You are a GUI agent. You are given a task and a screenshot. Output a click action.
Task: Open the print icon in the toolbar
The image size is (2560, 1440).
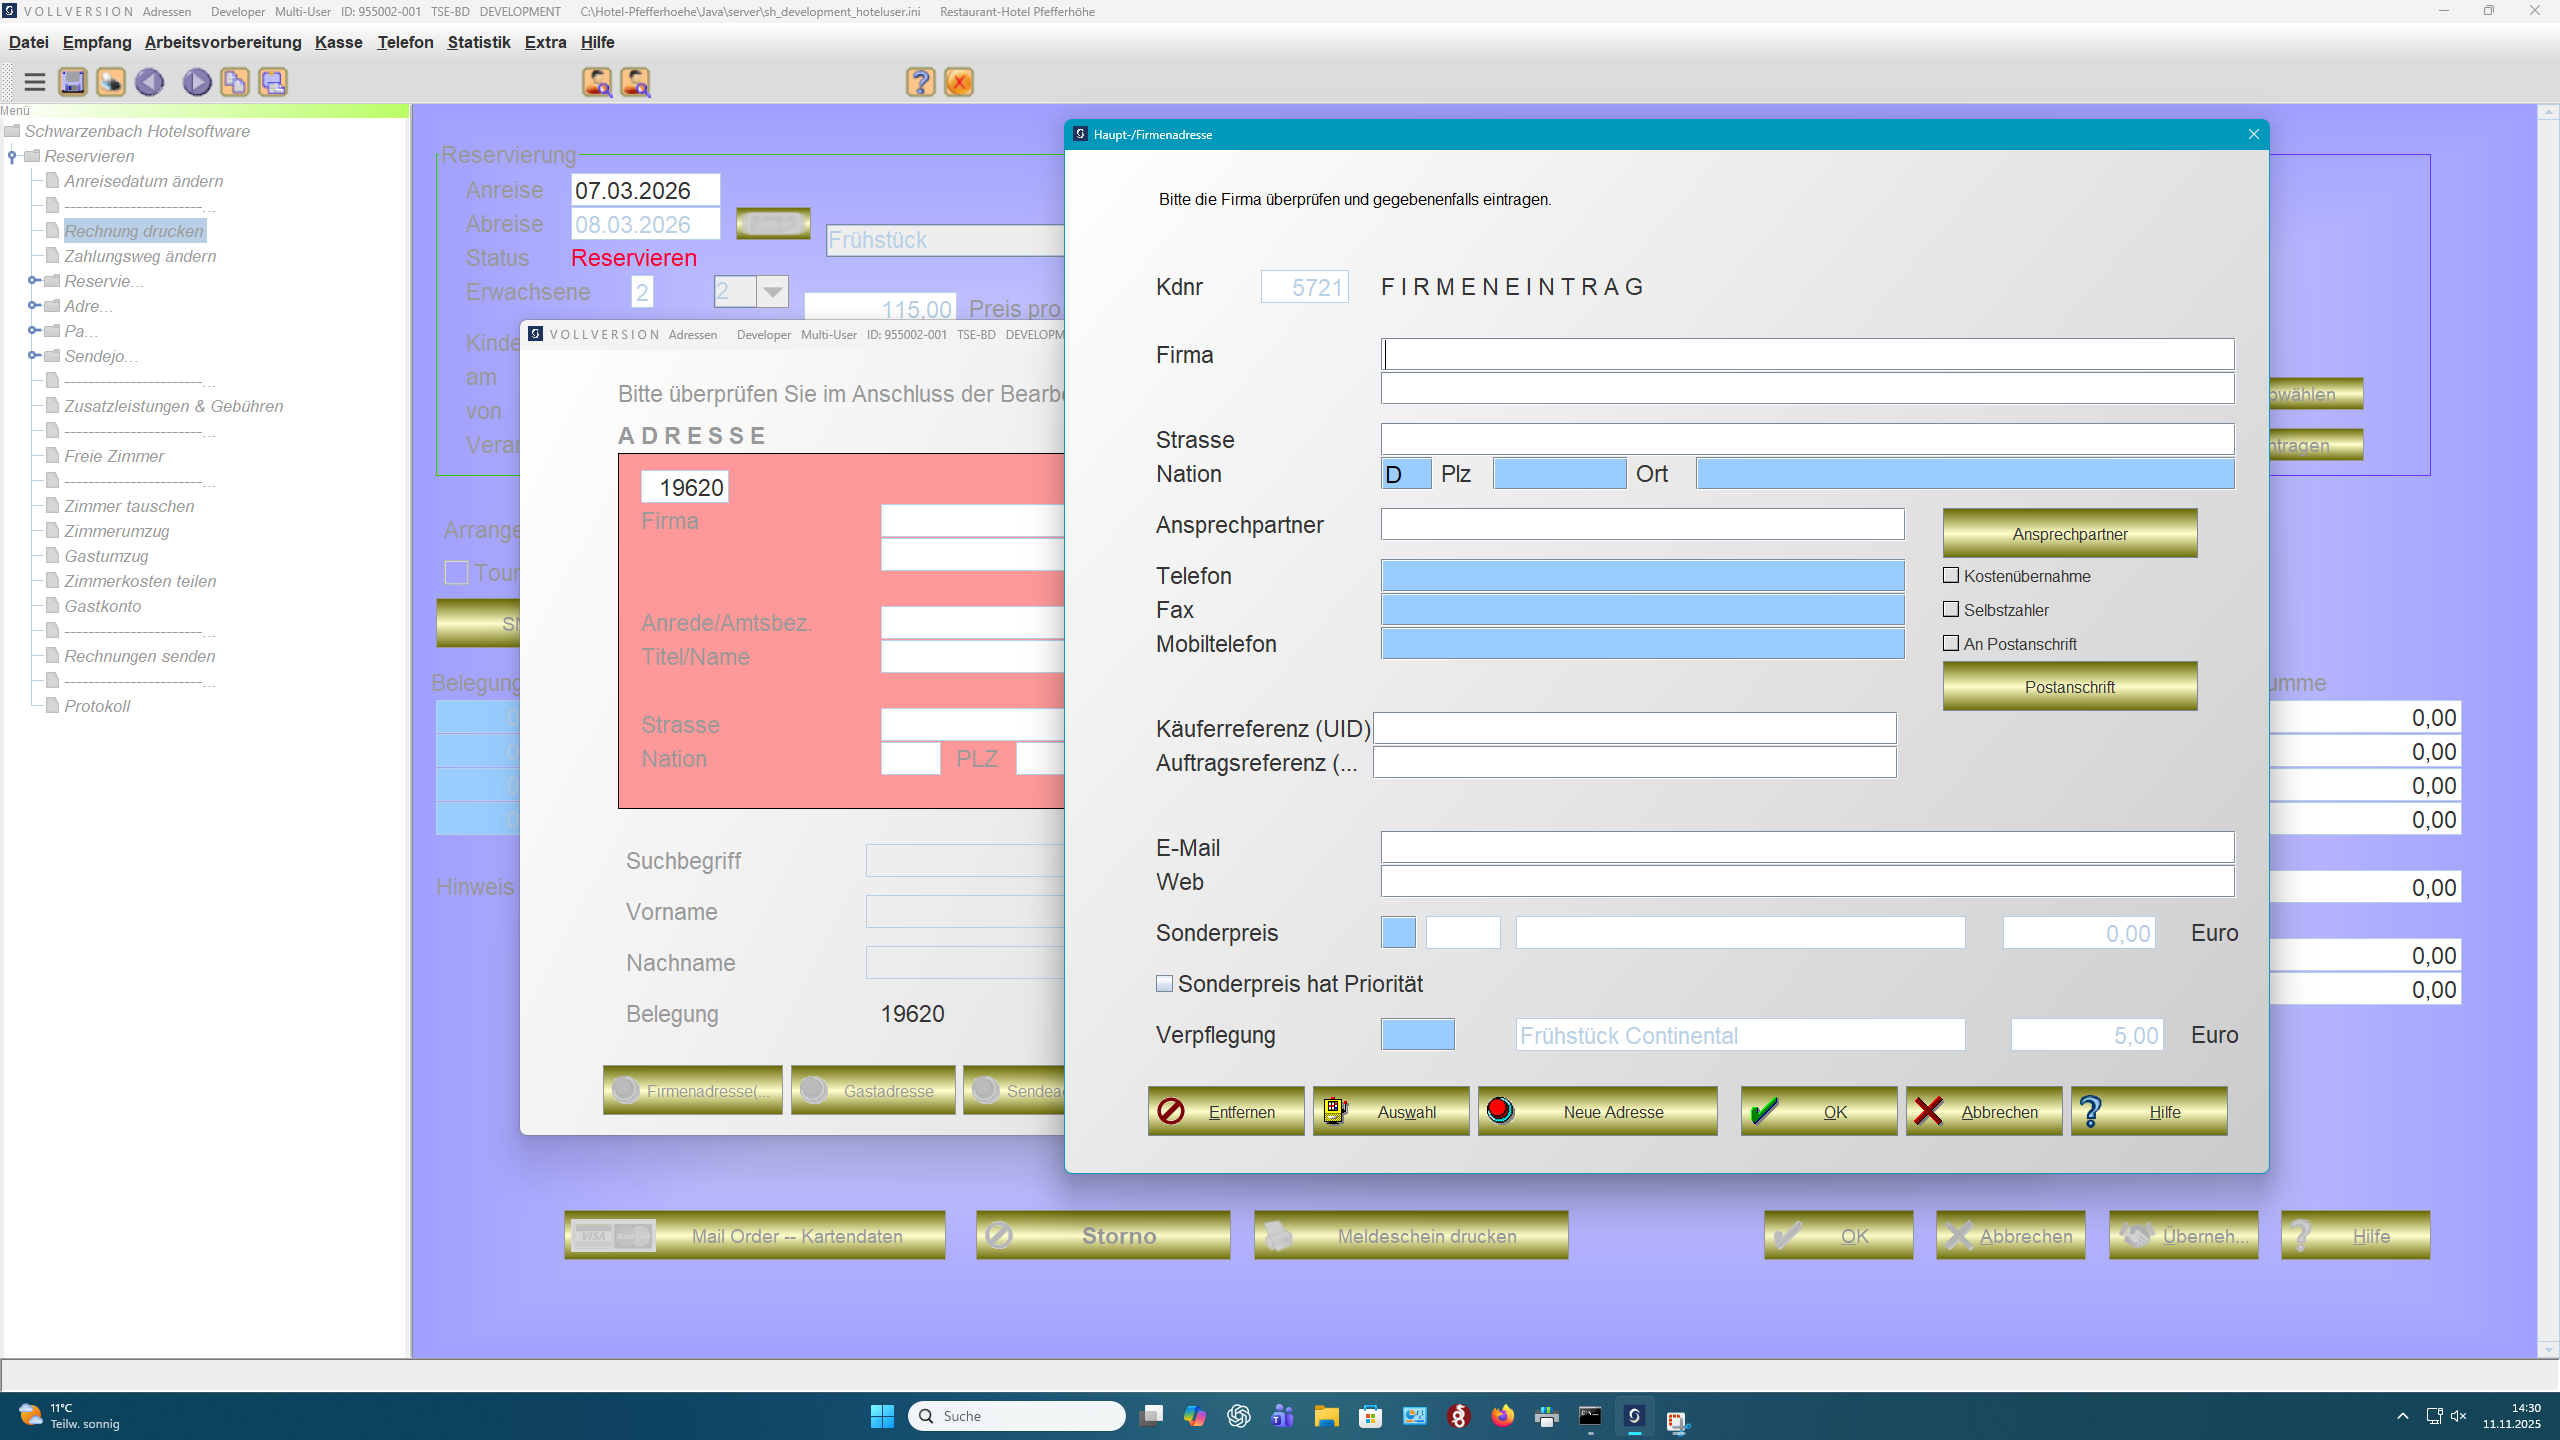click(110, 82)
